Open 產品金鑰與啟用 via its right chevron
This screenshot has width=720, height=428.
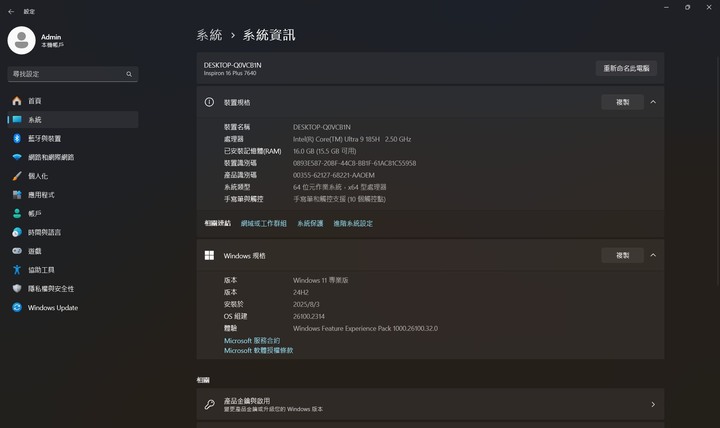pyautogui.click(x=653, y=405)
